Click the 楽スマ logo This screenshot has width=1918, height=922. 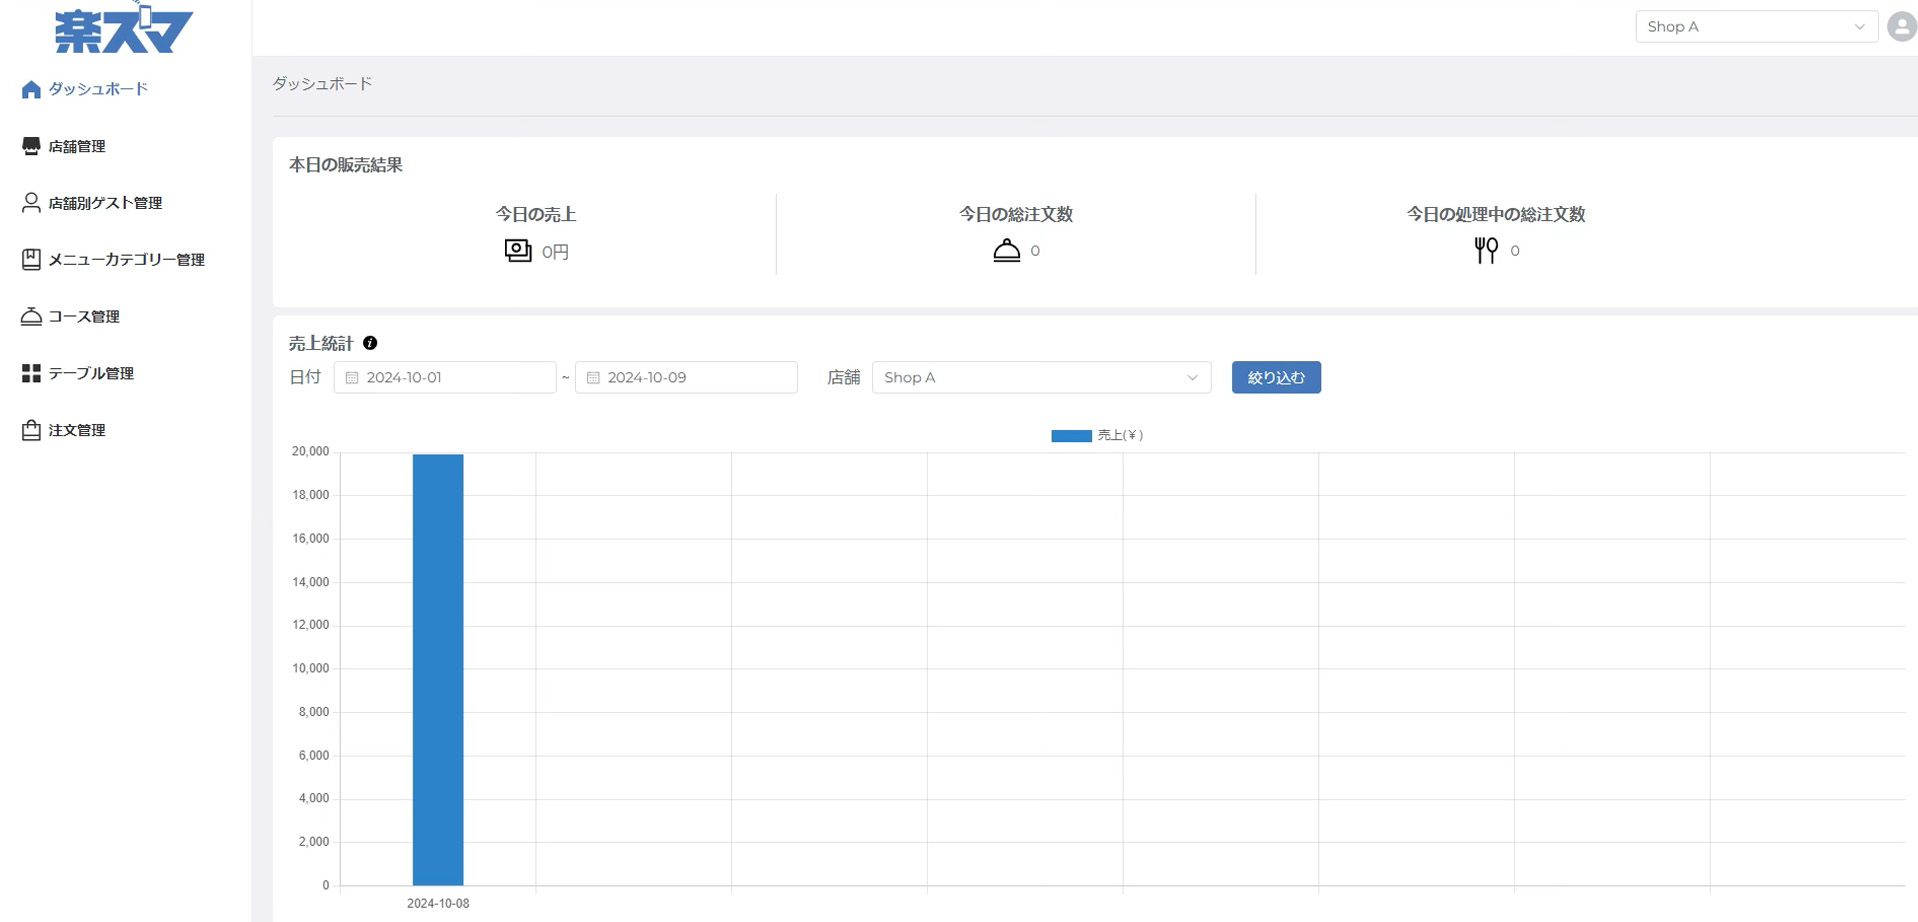[x=123, y=30]
